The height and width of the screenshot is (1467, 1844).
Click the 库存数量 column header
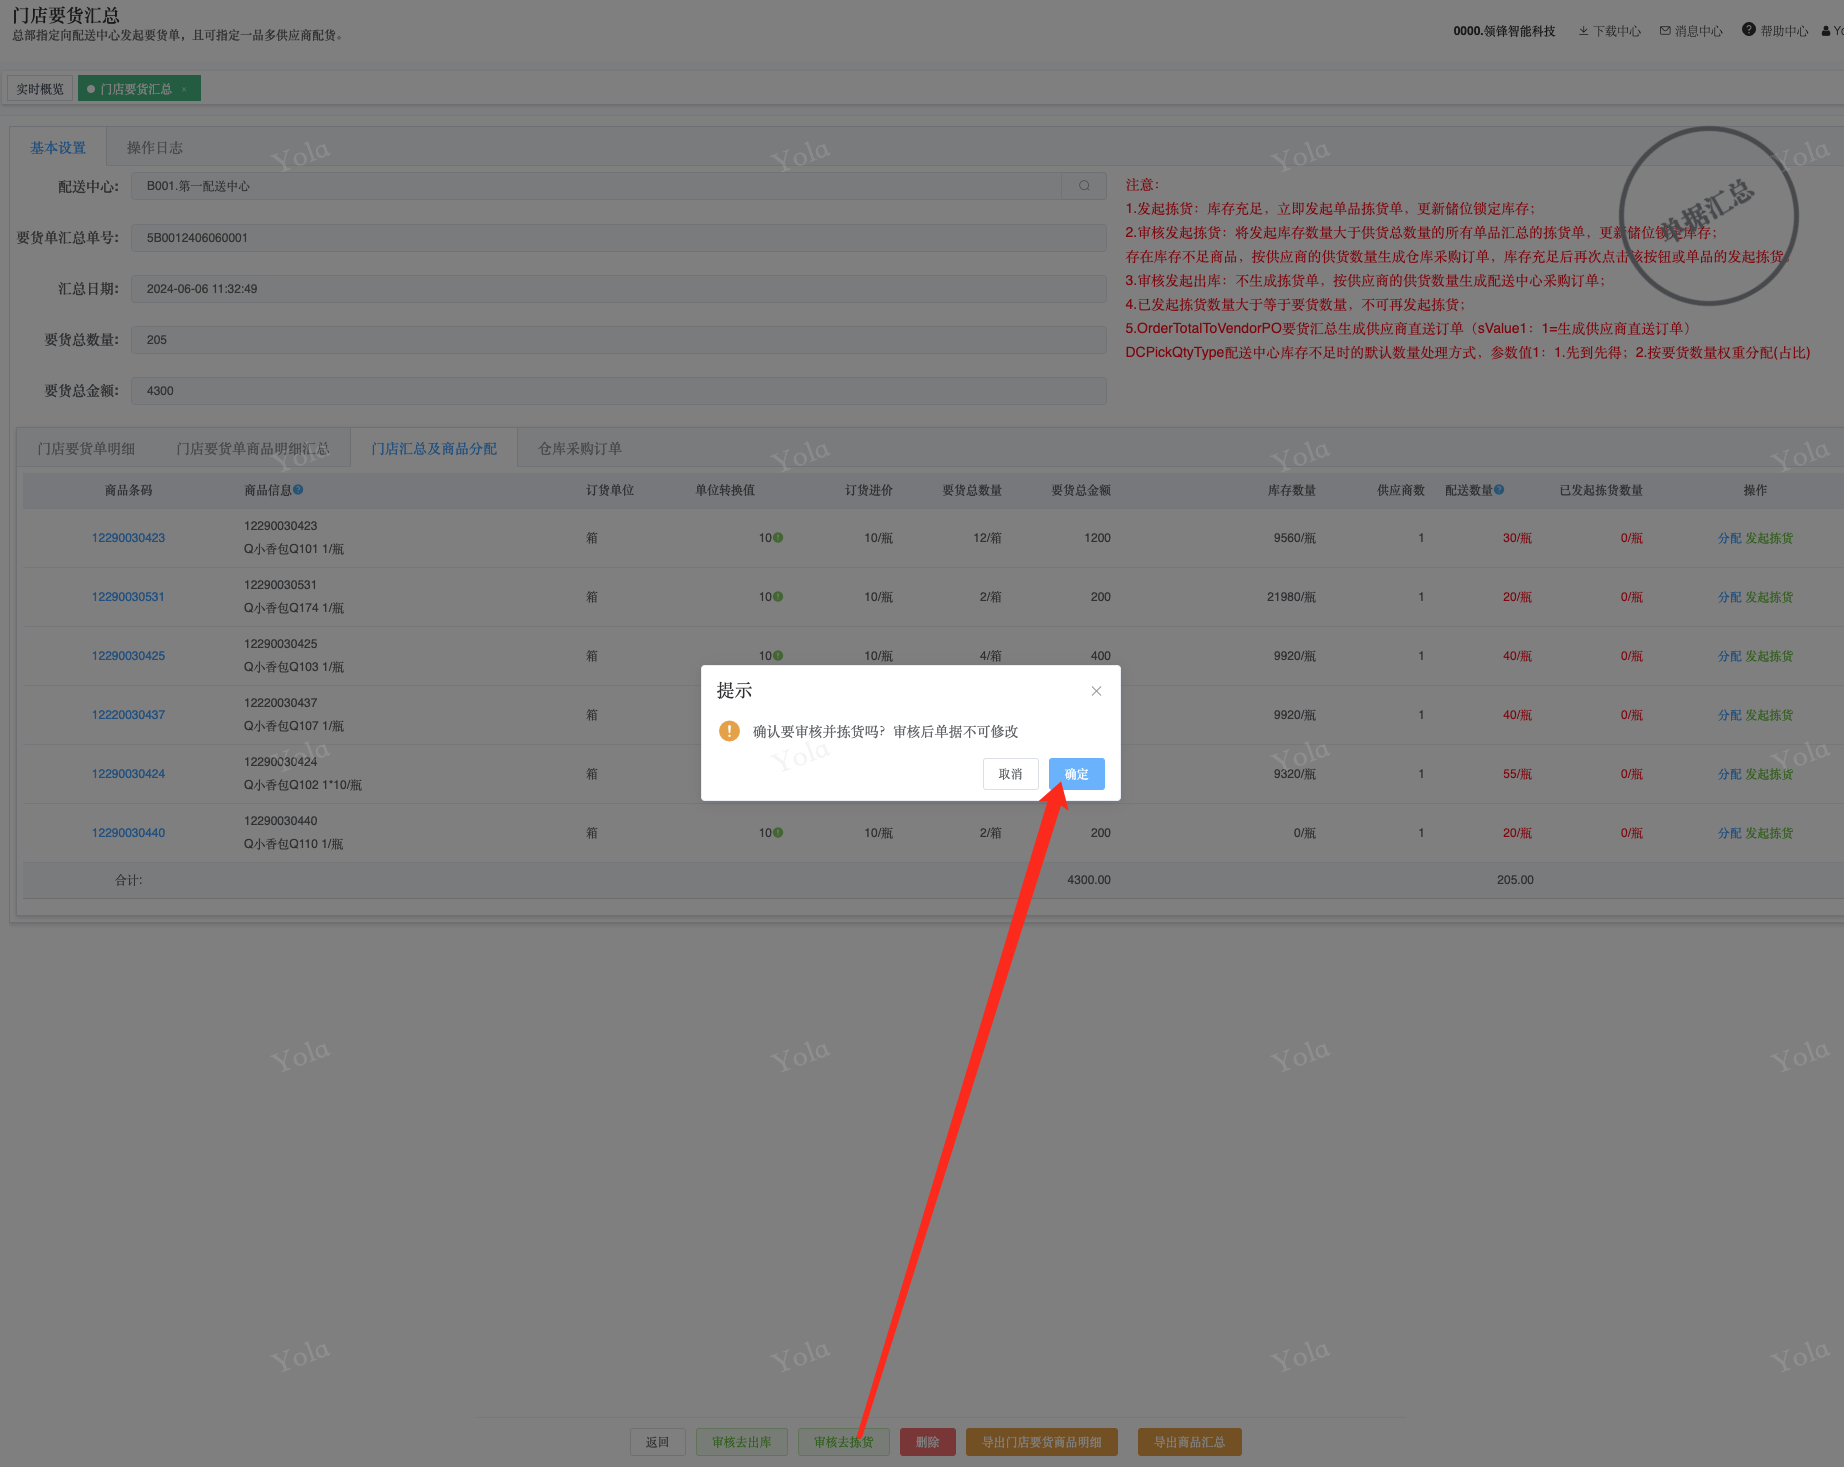click(1292, 490)
